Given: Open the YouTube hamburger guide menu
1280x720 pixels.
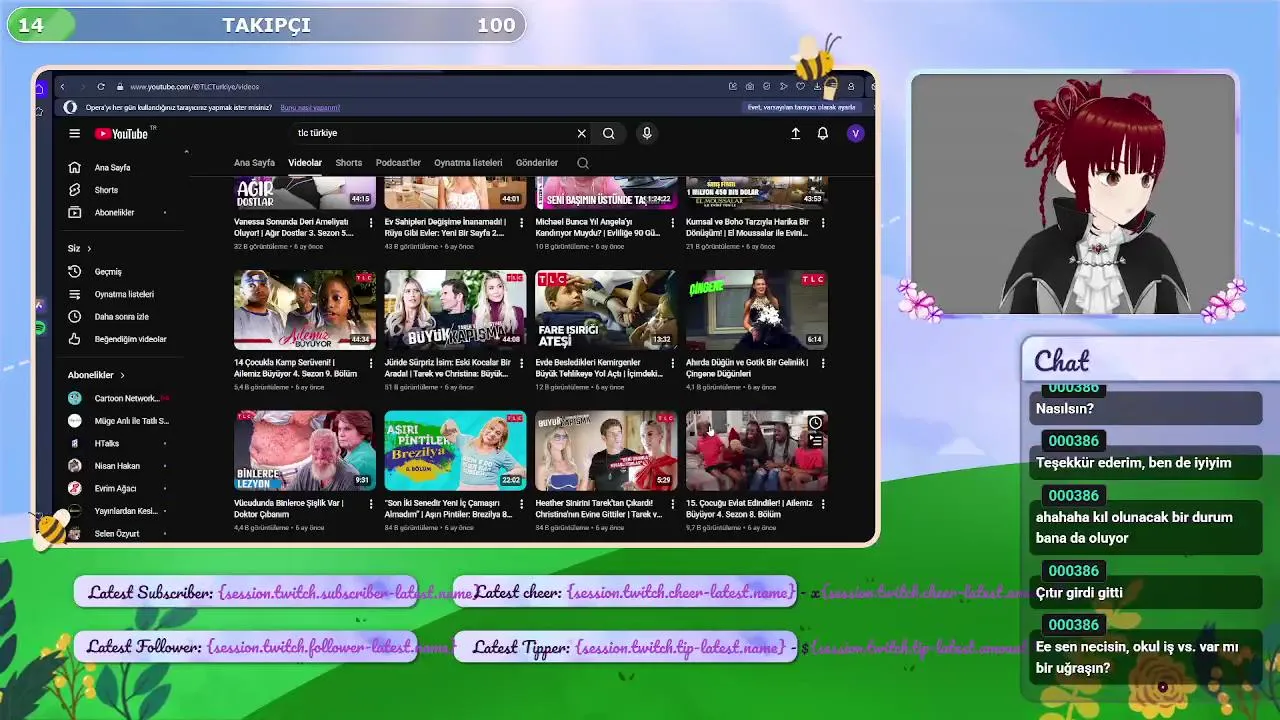Looking at the screenshot, I should point(74,133).
